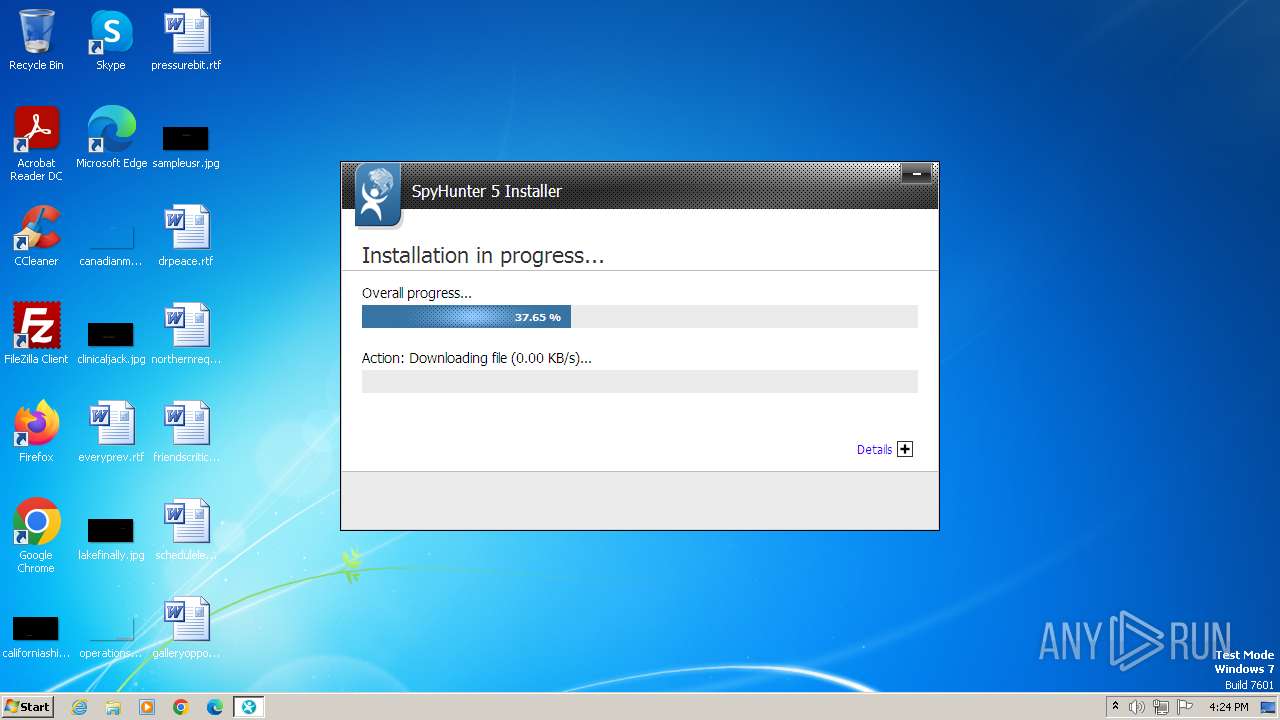Select the lakefinally.jpg file icon
Screen dimensions: 1280x720
coord(111,530)
